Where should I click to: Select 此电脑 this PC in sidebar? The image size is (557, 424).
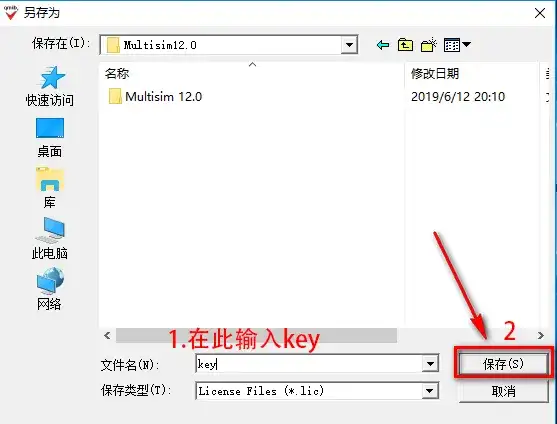50,238
